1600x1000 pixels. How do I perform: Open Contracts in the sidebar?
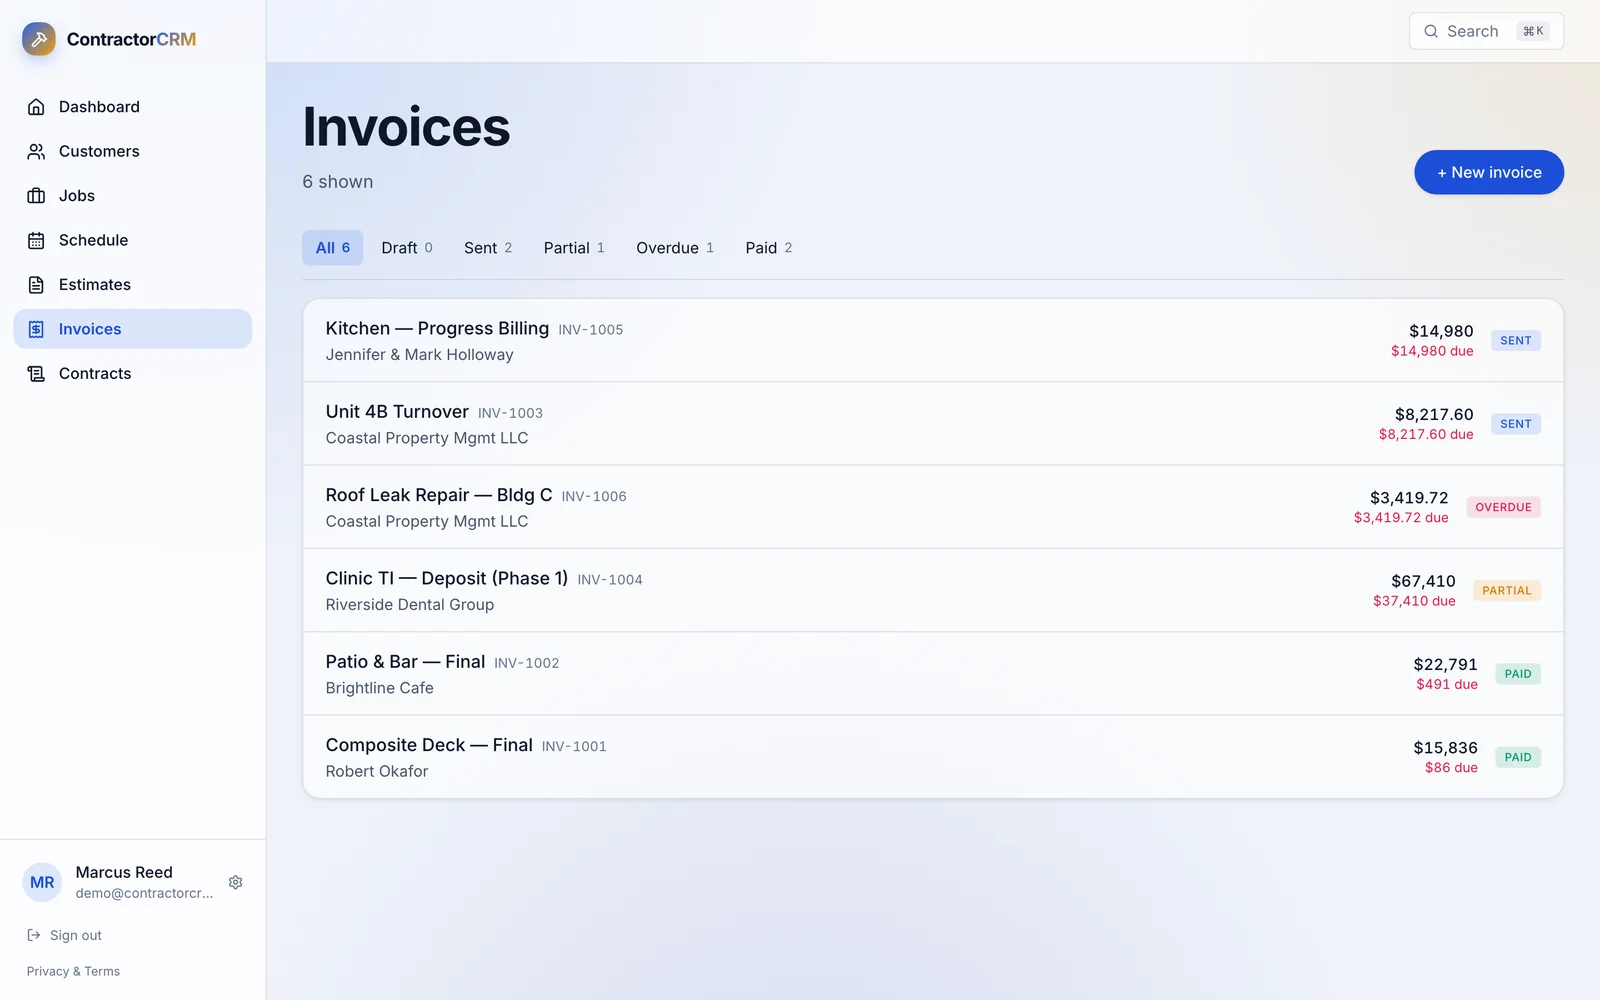[133, 374]
